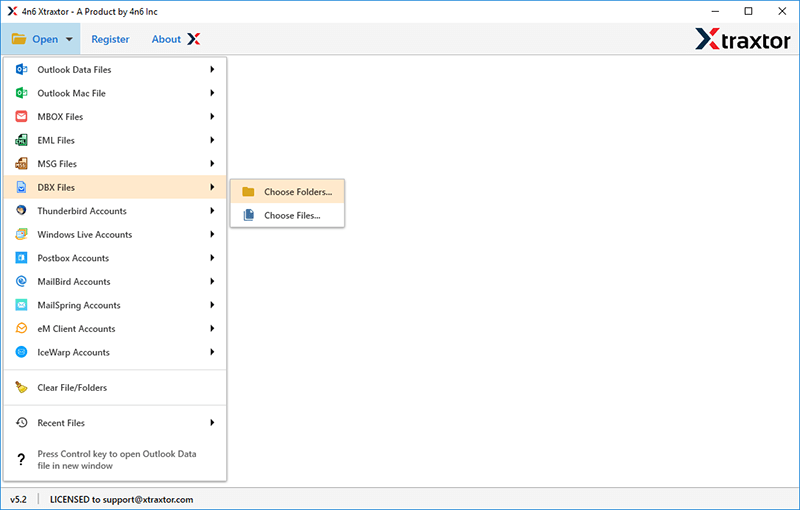Click the IceWarp Accounts icon
Screen dimensions: 800x510
pyautogui.click(x=21, y=352)
